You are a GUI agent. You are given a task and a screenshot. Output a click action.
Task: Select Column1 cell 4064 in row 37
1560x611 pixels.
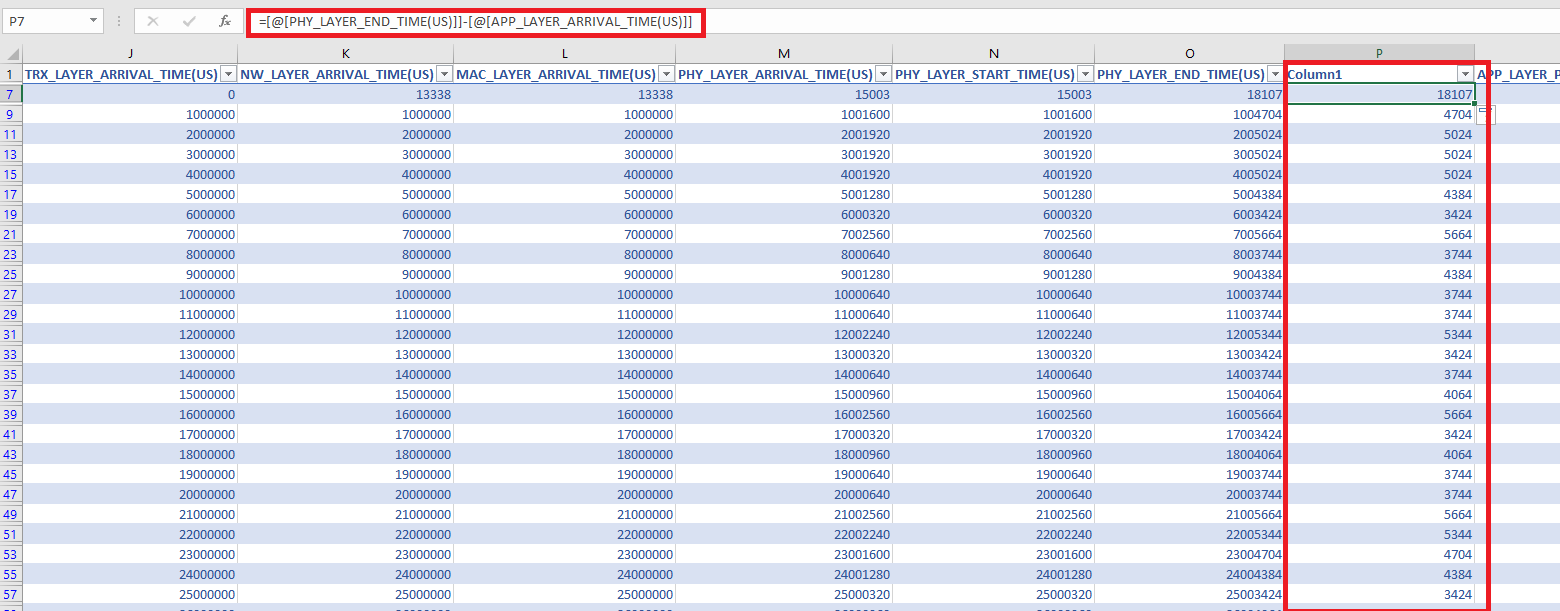pyautogui.click(x=1380, y=394)
